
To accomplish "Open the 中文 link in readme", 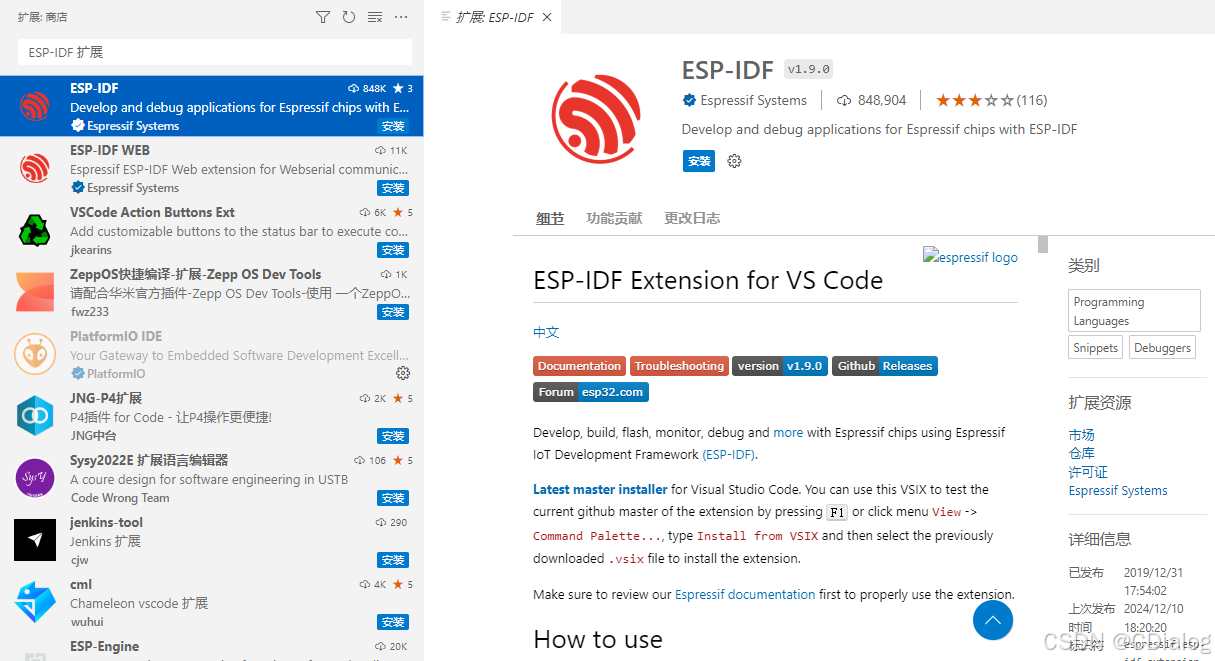I will click(x=546, y=332).
